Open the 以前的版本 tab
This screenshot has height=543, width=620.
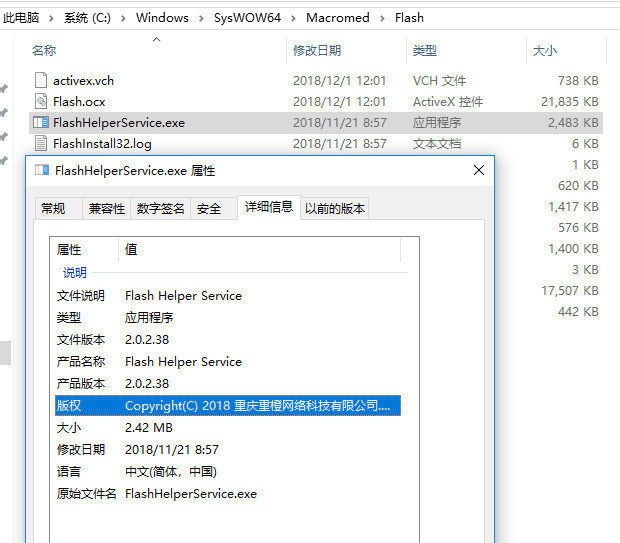pyautogui.click(x=335, y=208)
